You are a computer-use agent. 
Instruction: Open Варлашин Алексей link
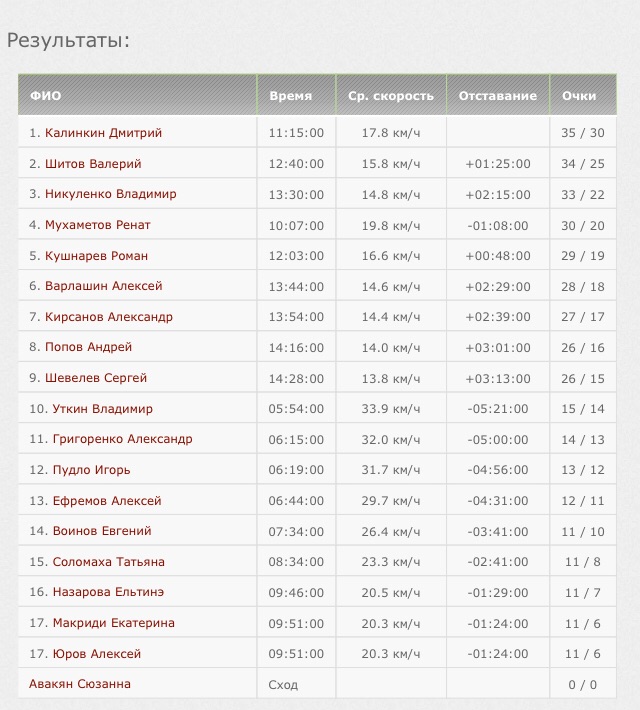tap(103, 286)
